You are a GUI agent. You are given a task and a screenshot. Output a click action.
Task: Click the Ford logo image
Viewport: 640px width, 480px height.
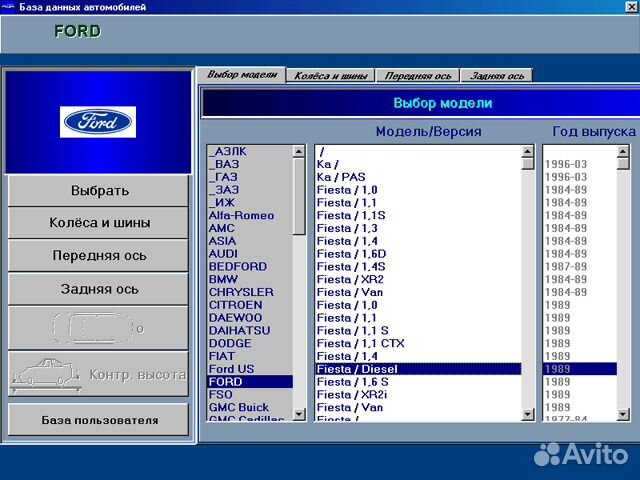click(98, 122)
